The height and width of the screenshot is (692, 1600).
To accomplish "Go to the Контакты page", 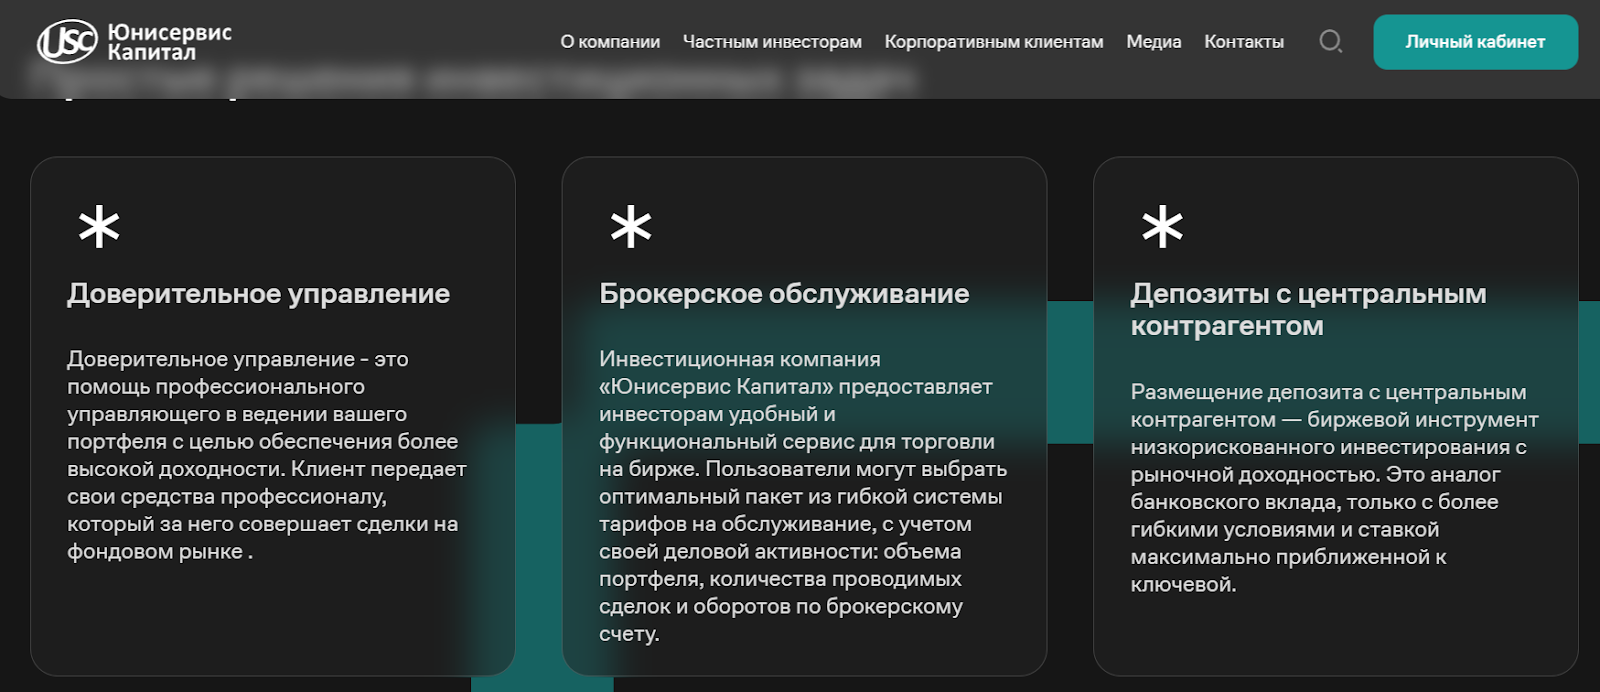I will [1244, 42].
